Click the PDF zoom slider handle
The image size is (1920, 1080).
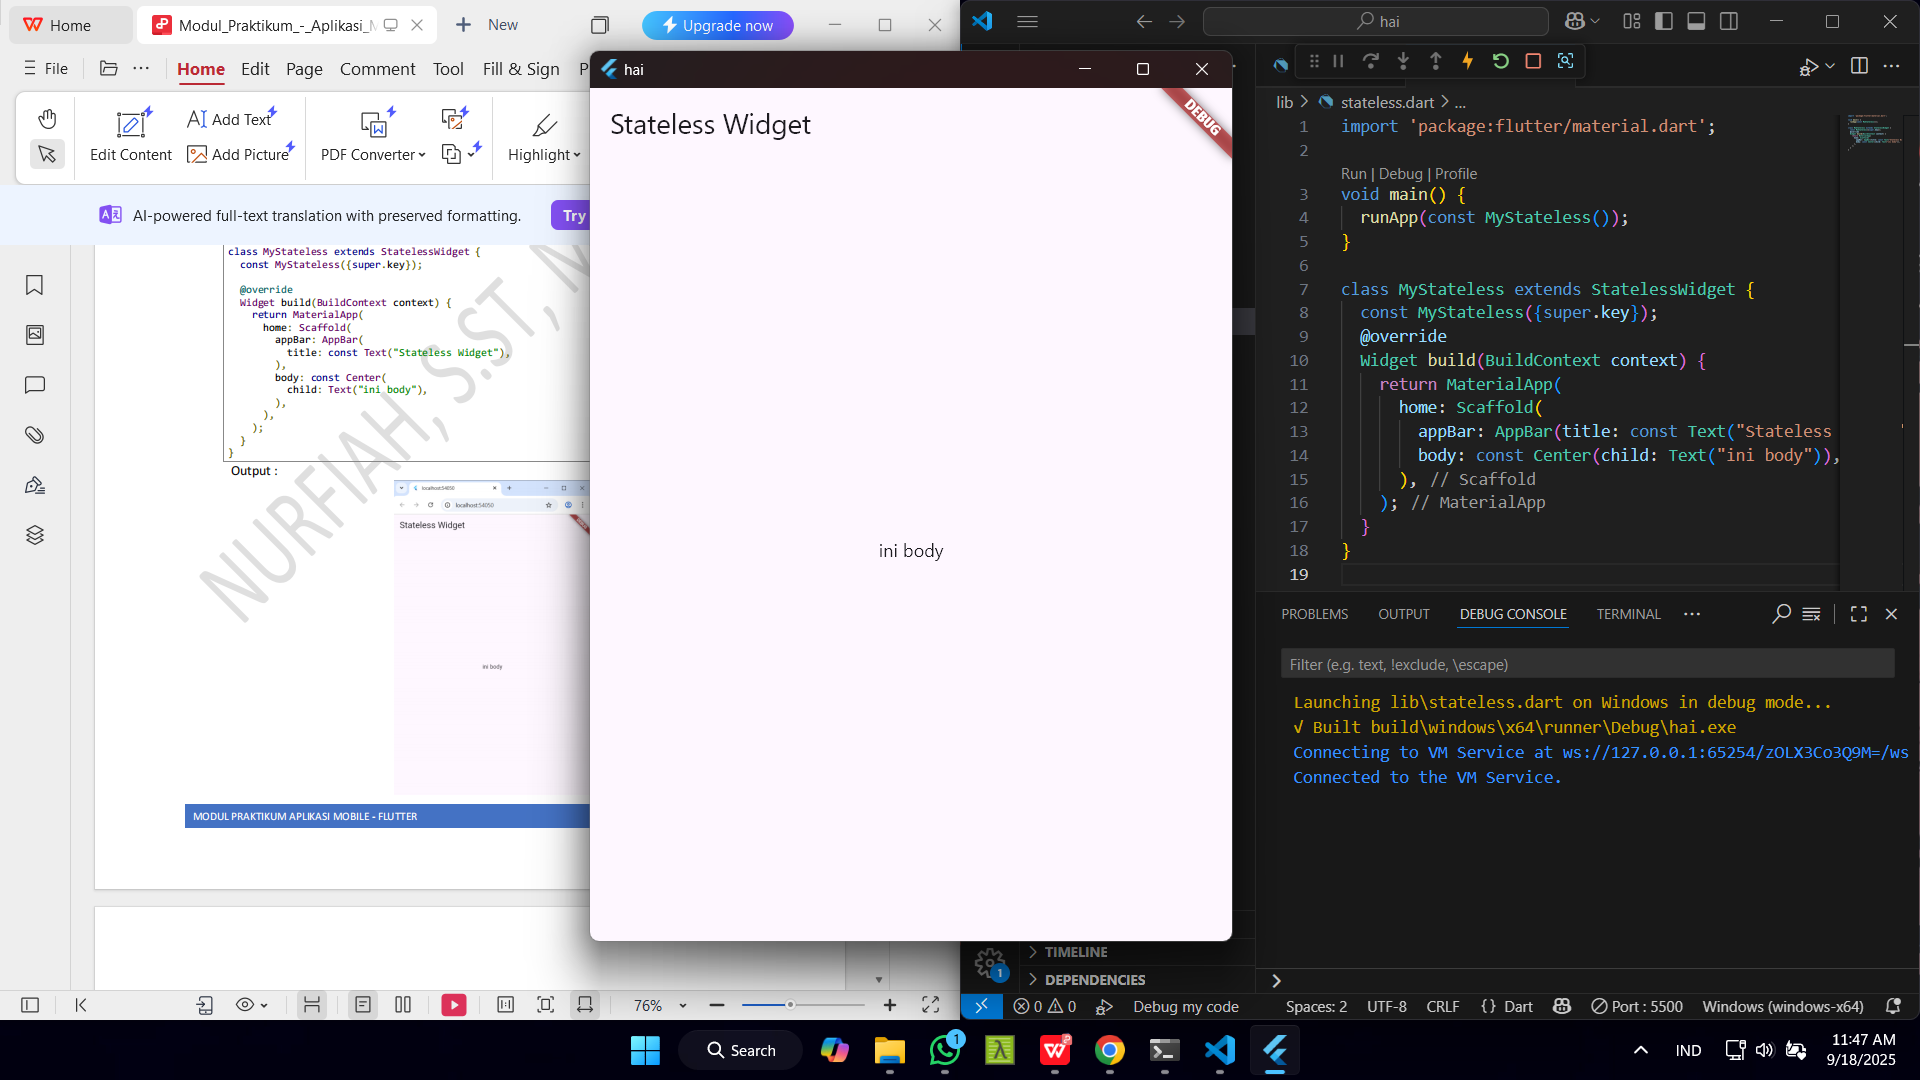click(x=790, y=1005)
